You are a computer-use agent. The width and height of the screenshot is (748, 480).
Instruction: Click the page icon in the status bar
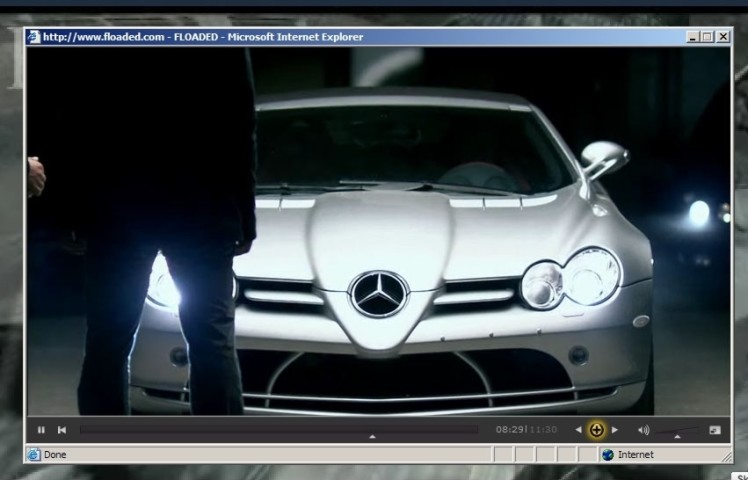(x=33, y=455)
